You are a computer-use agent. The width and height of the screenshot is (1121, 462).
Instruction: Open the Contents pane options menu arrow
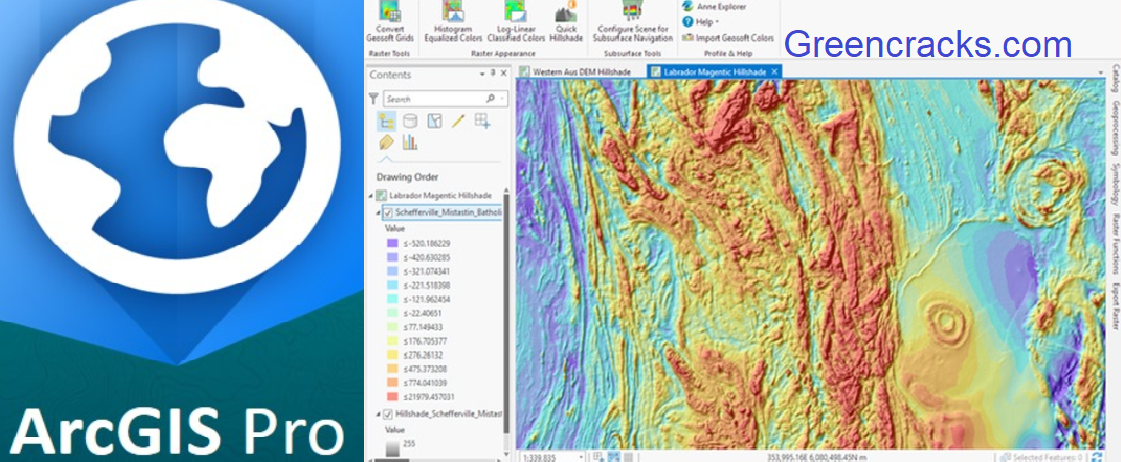[x=482, y=74]
